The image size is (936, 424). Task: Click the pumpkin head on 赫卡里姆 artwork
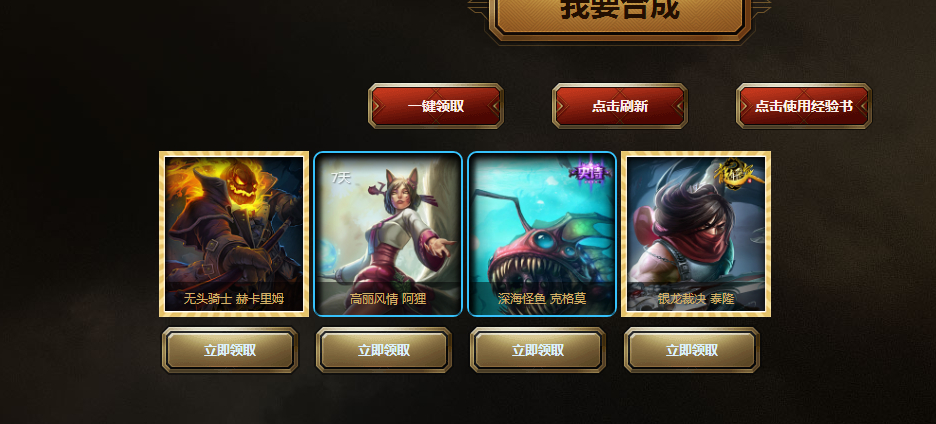tap(245, 183)
